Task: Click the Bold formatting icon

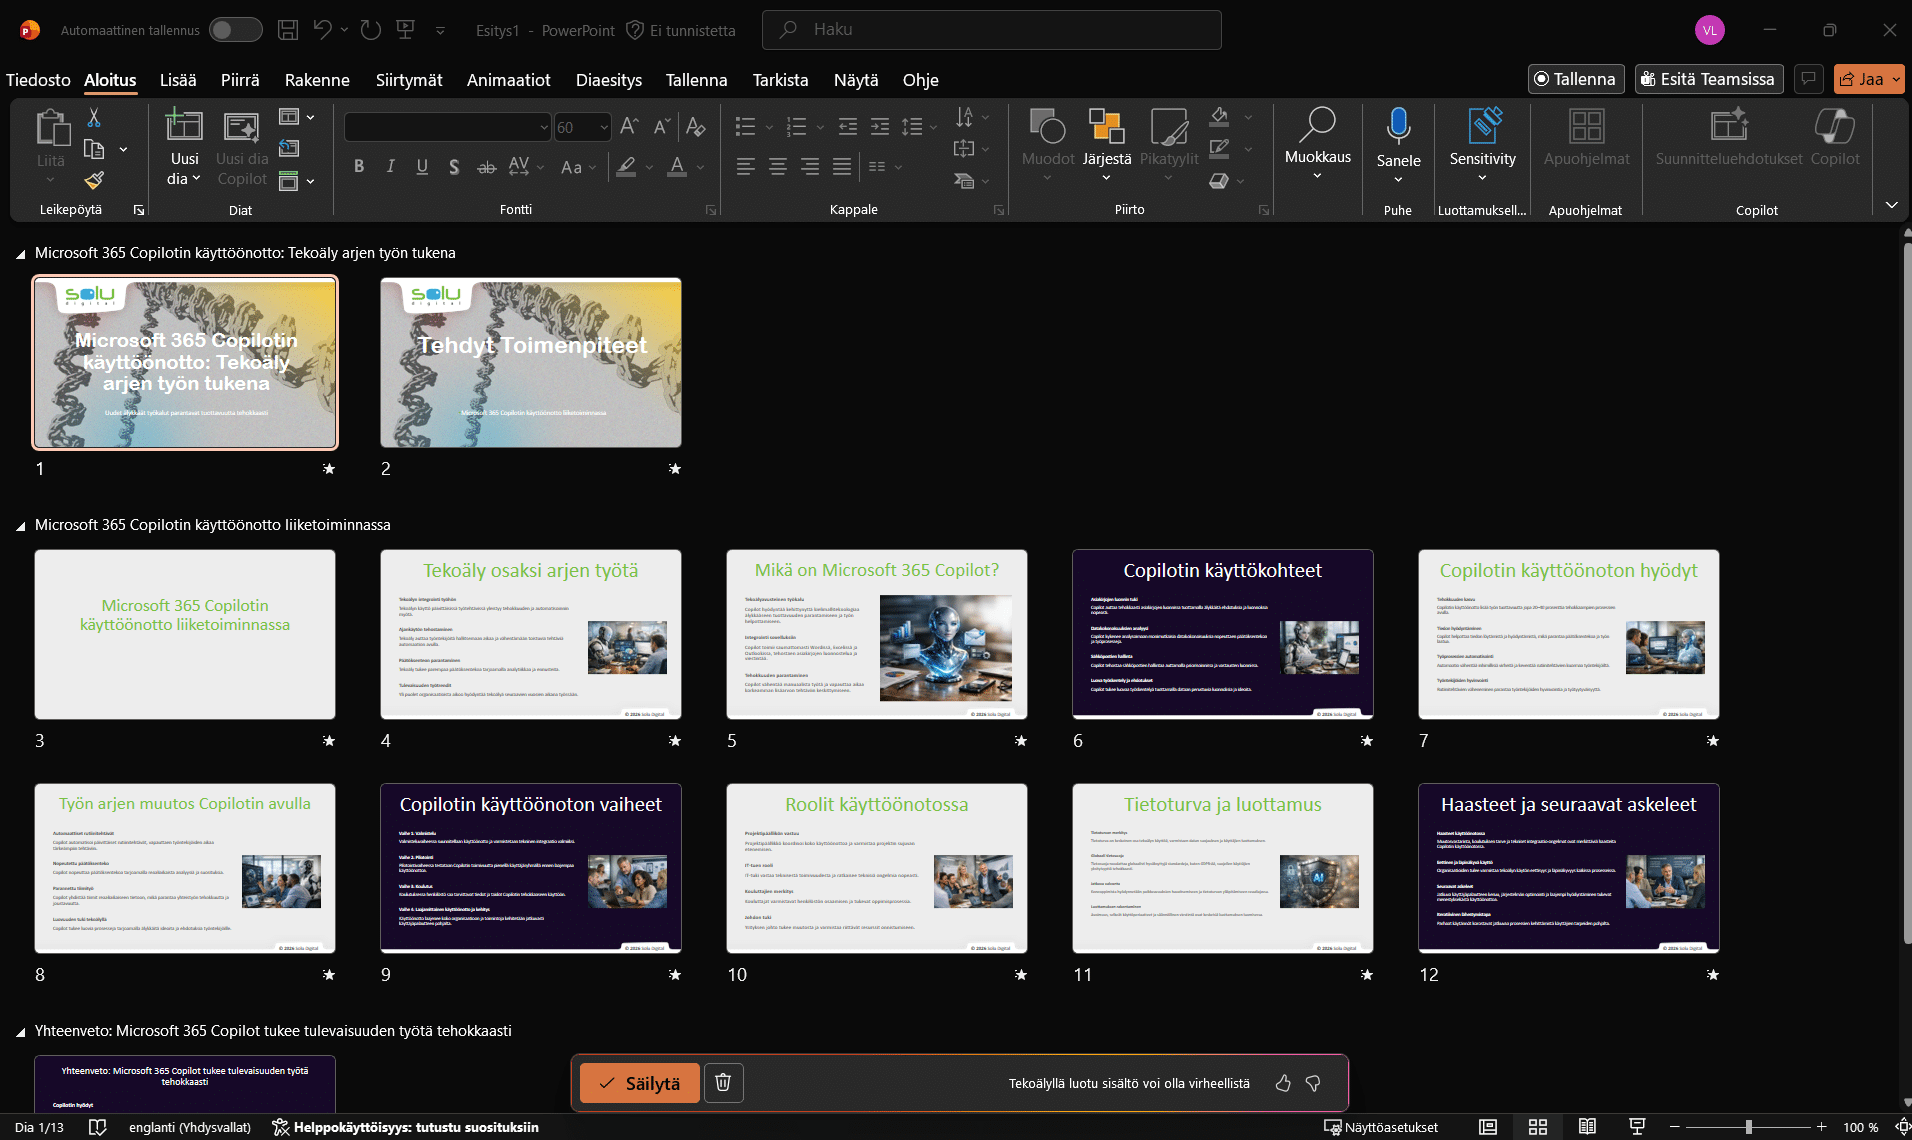Action: coord(359,166)
